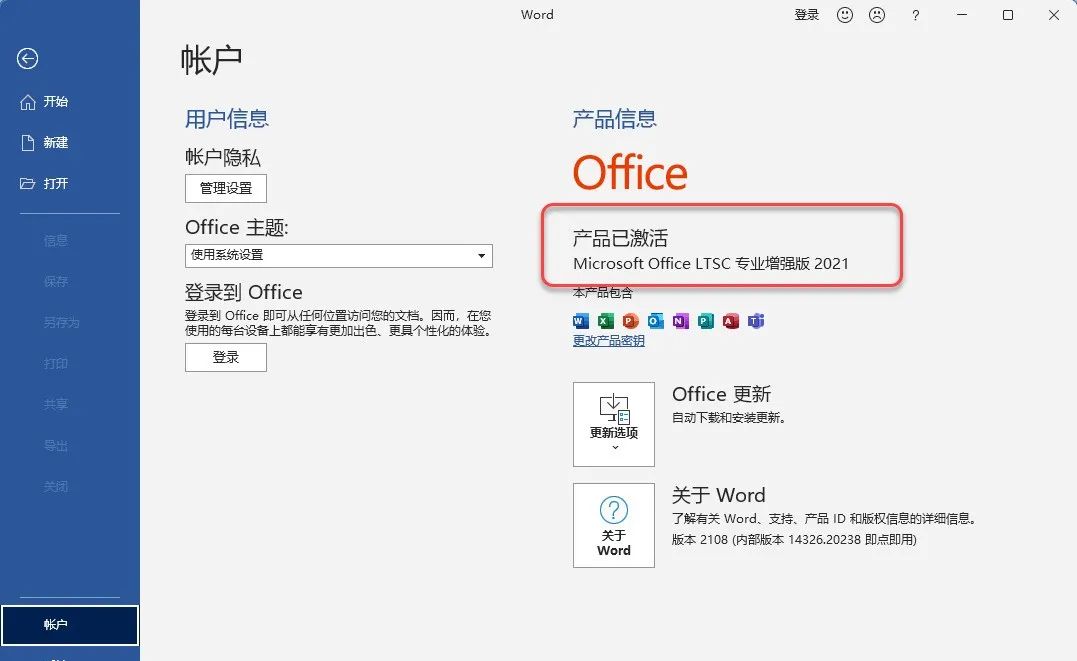
Task: Click the Teams app icon
Action: [756, 321]
